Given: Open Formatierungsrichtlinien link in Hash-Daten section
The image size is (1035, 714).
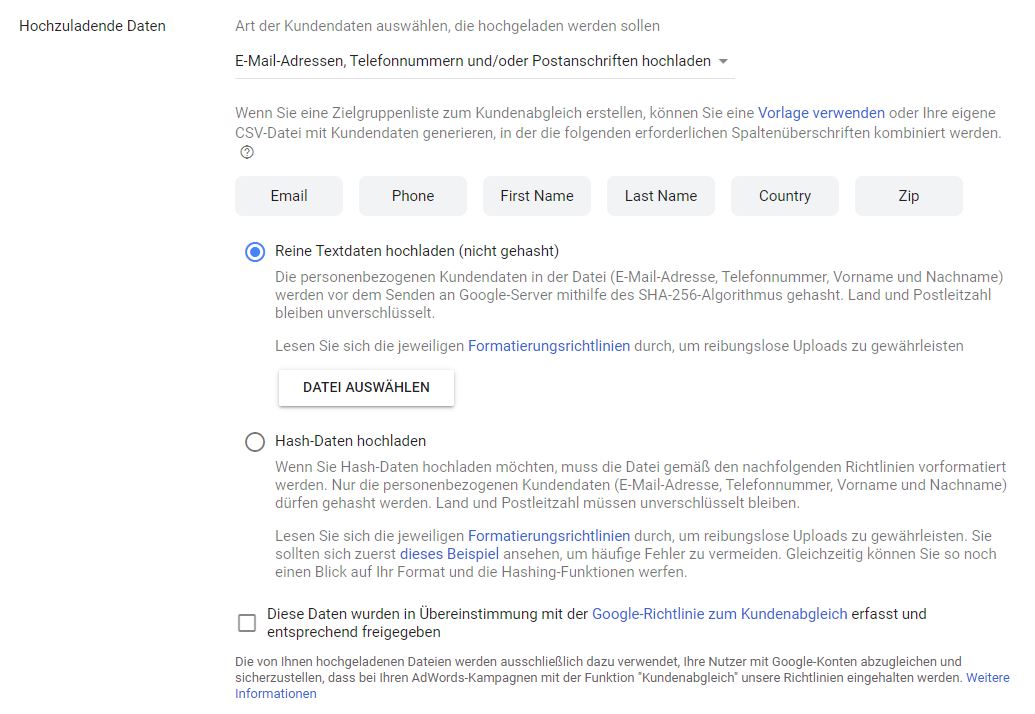Looking at the screenshot, I should click(x=549, y=536).
